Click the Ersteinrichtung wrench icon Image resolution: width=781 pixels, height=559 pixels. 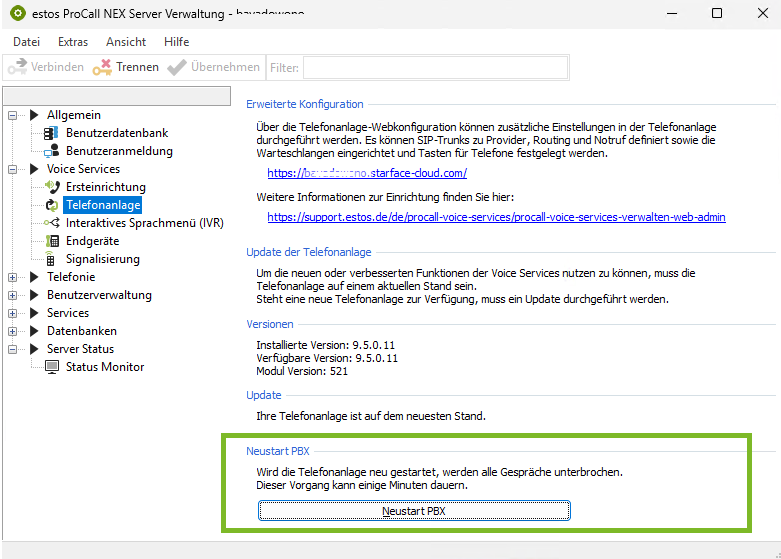[52, 187]
